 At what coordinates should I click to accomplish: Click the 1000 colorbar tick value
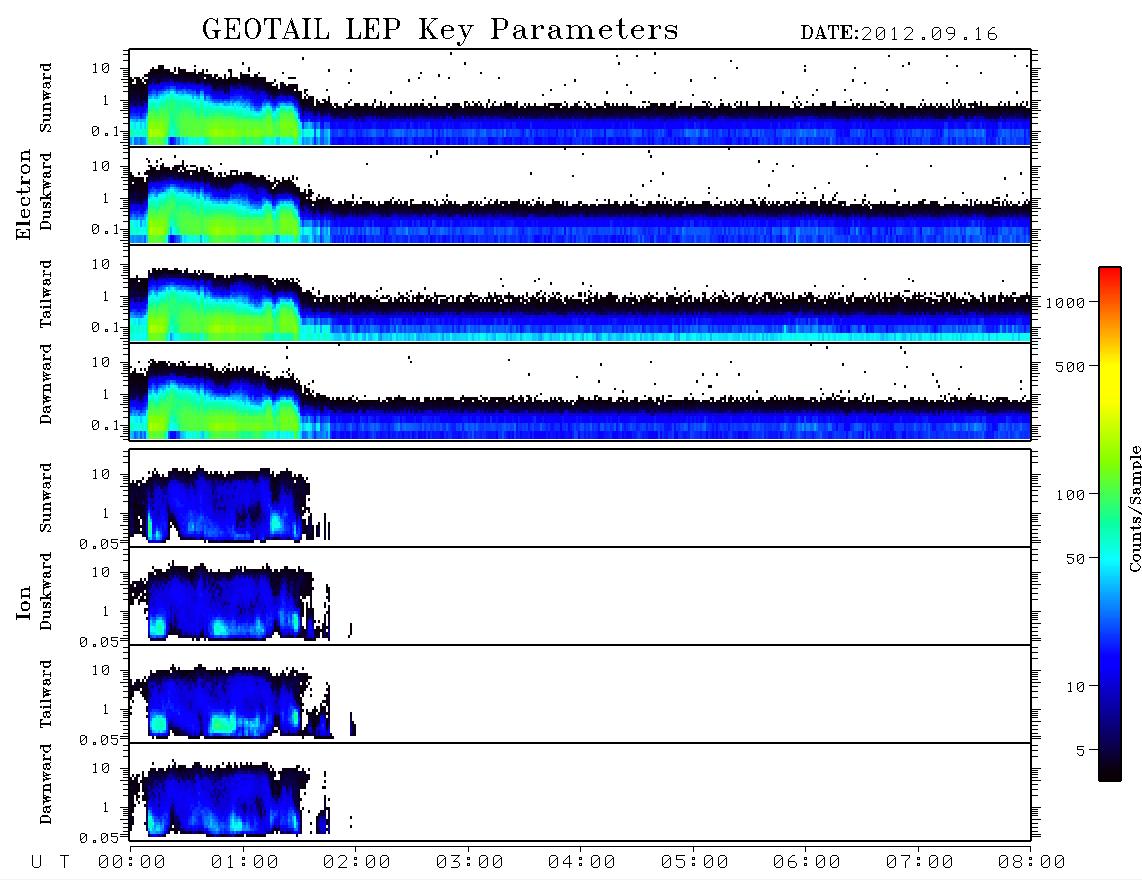click(1065, 303)
